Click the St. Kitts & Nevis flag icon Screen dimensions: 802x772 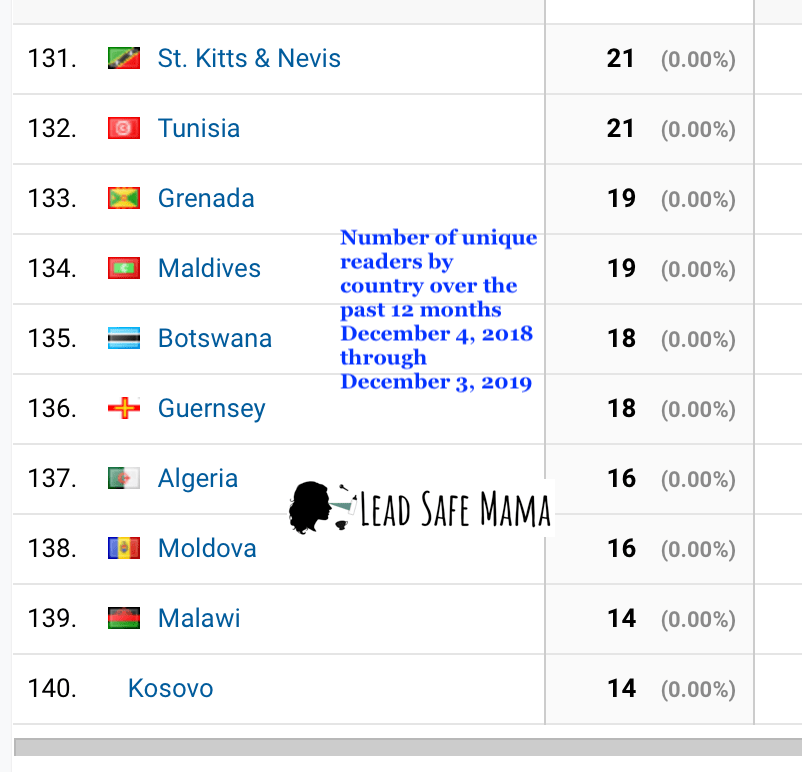[x=124, y=59]
